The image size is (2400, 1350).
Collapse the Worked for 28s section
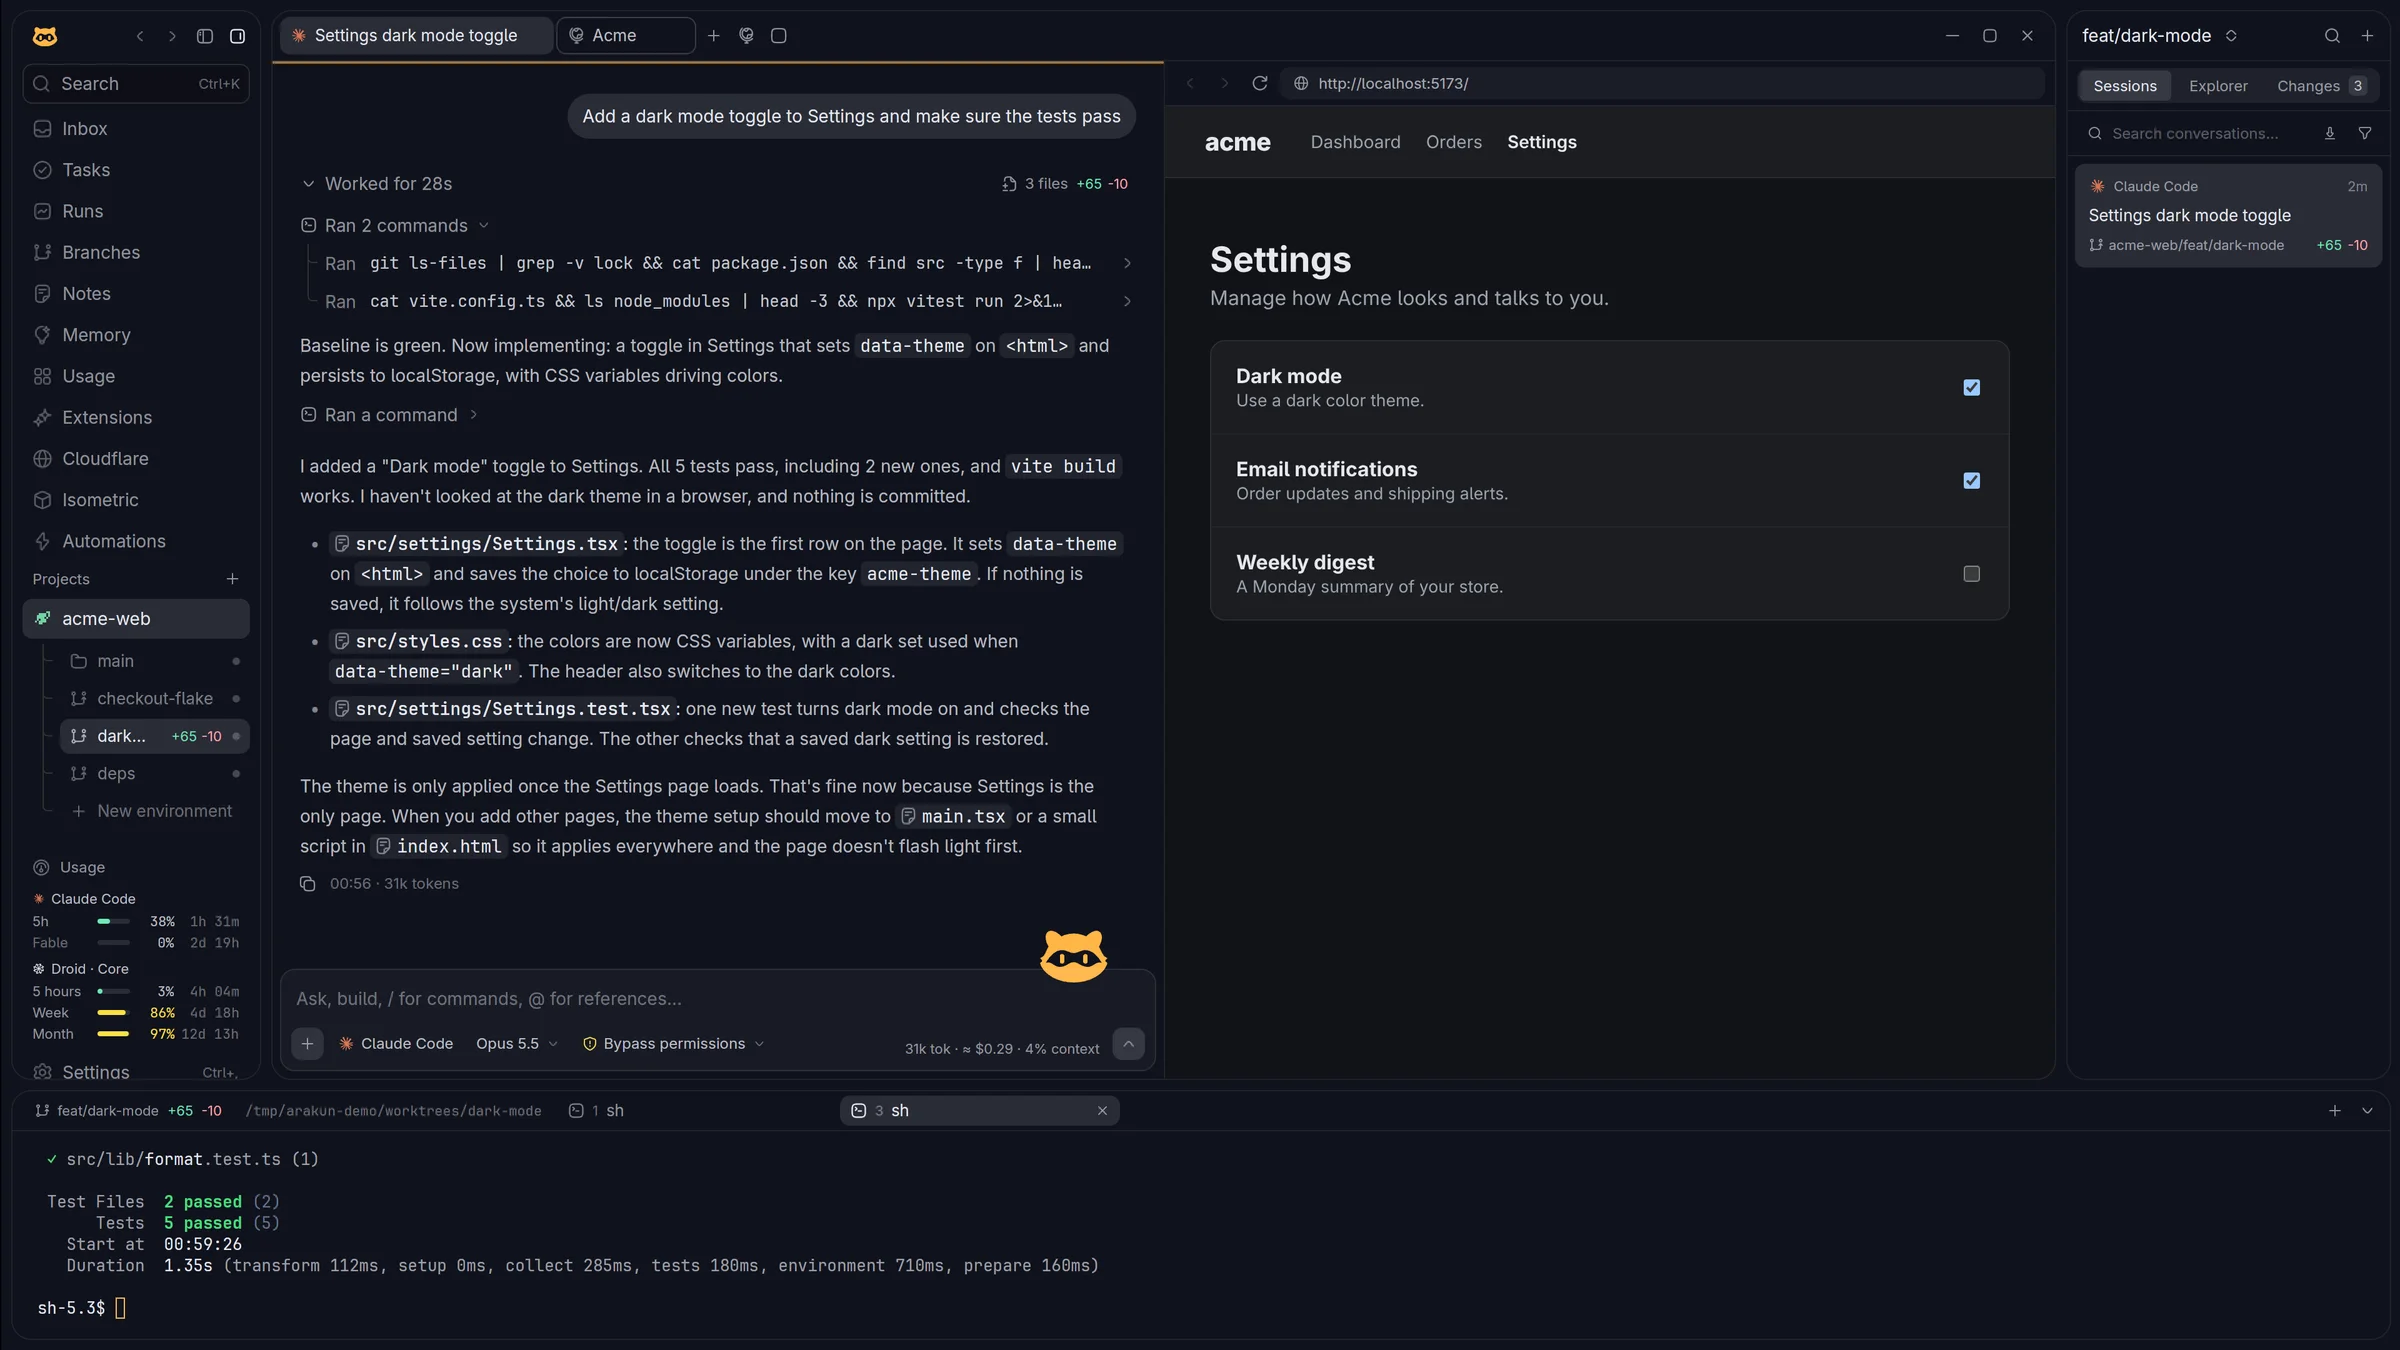click(377, 184)
